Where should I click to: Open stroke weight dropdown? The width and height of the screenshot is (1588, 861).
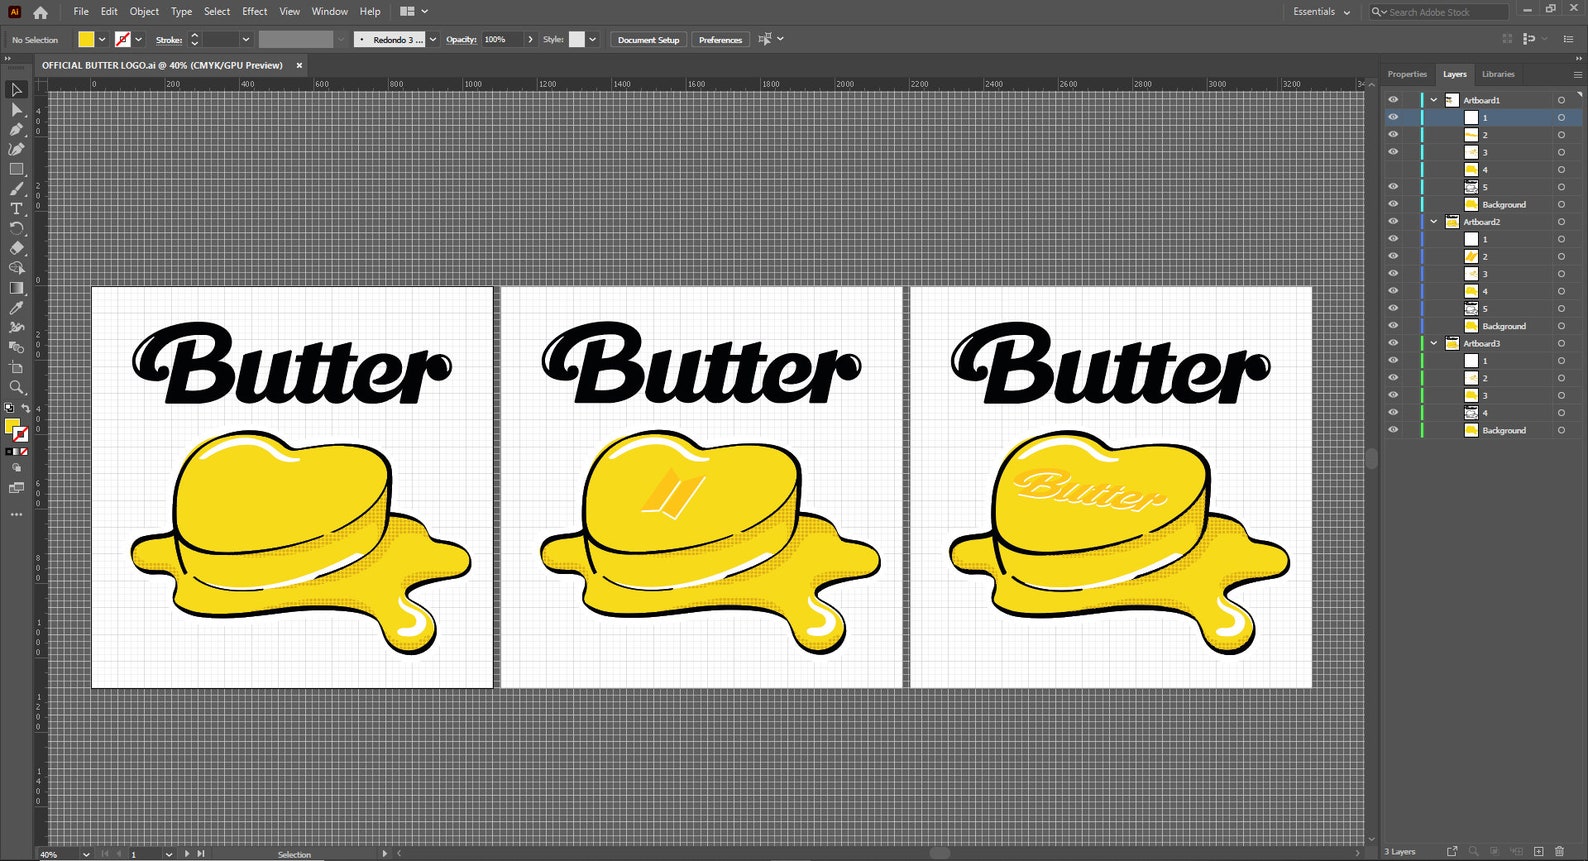point(246,40)
